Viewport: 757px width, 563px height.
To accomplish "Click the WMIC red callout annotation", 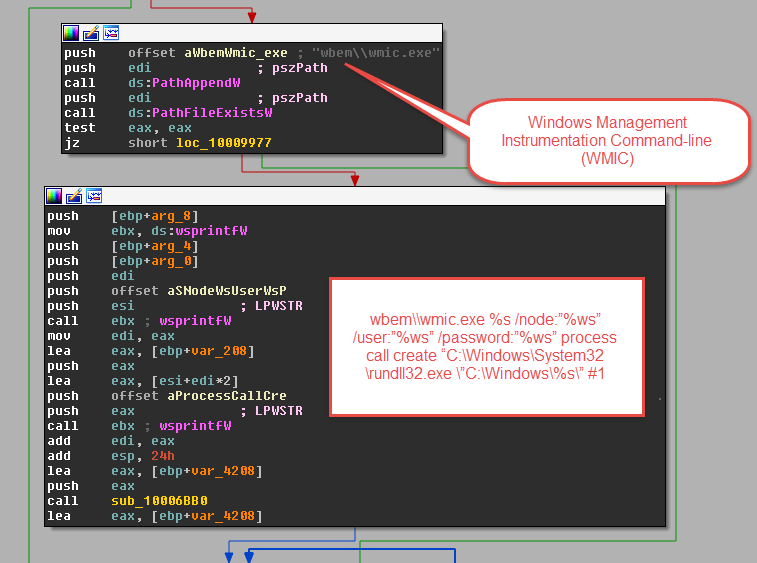I will [x=606, y=141].
